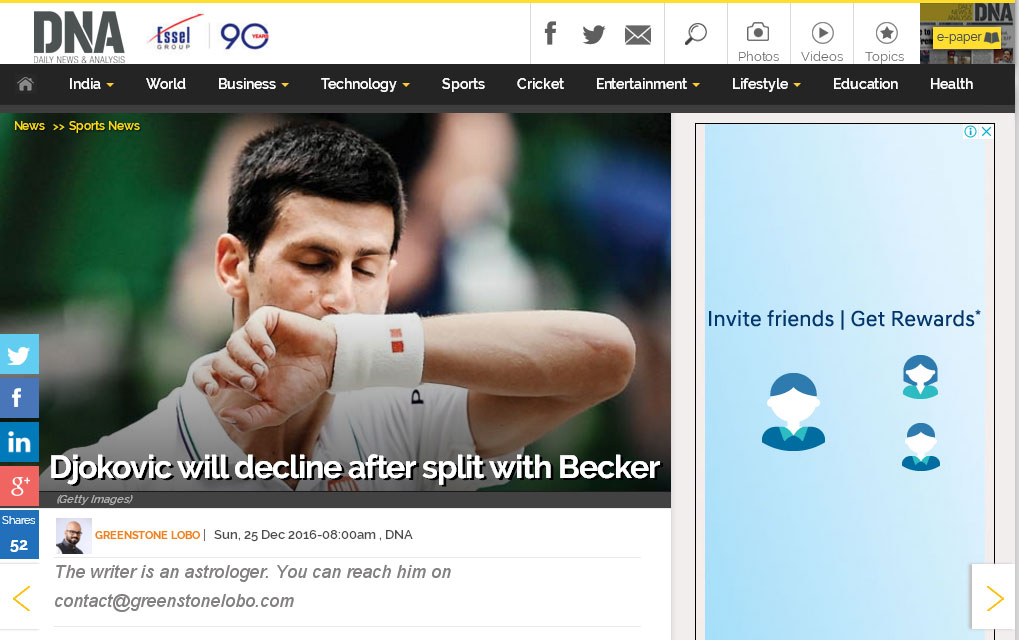Go to previous article with left arrow
The image size is (1019, 640).
21,598
